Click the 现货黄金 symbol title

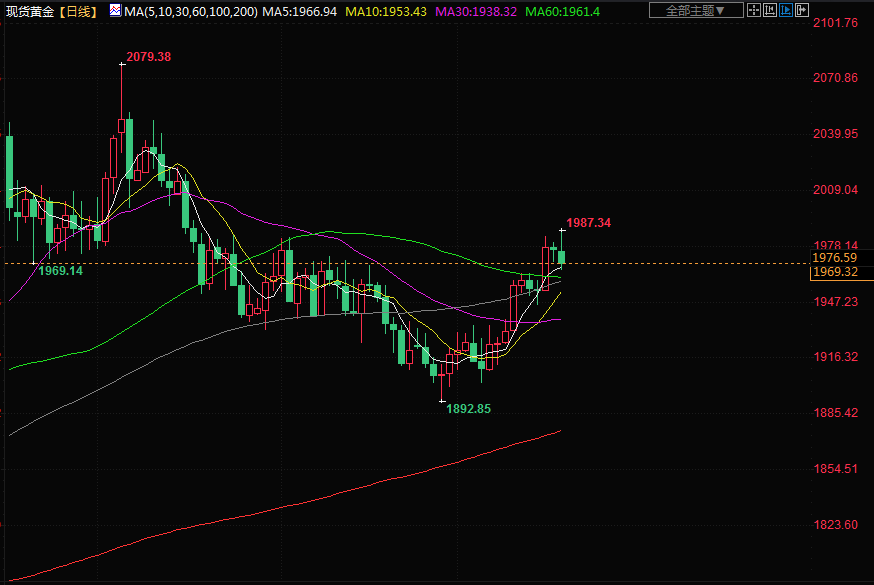click(x=30, y=12)
